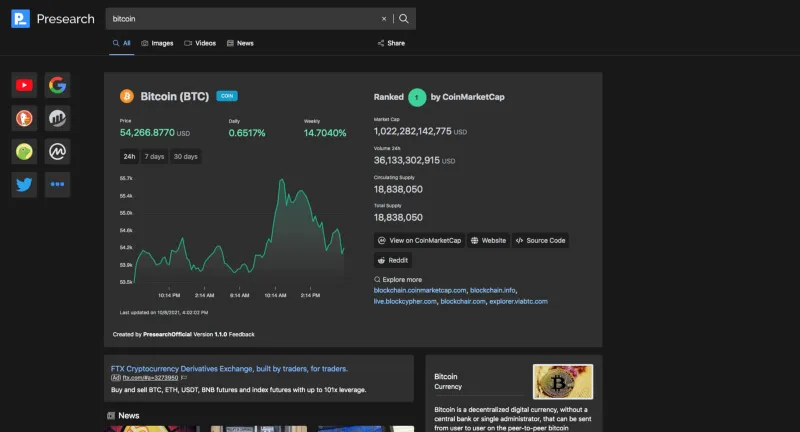Image resolution: width=800 pixels, height=432 pixels.
Task: Select the 7 days chart range
Action: [154, 157]
